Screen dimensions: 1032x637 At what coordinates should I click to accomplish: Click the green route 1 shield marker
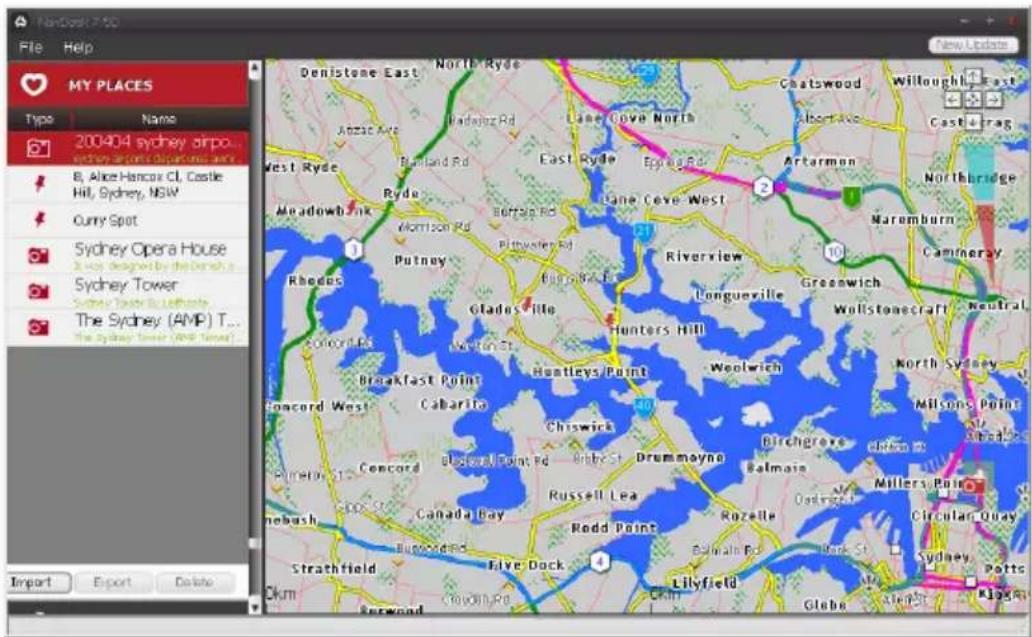click(x=852, y=196)
